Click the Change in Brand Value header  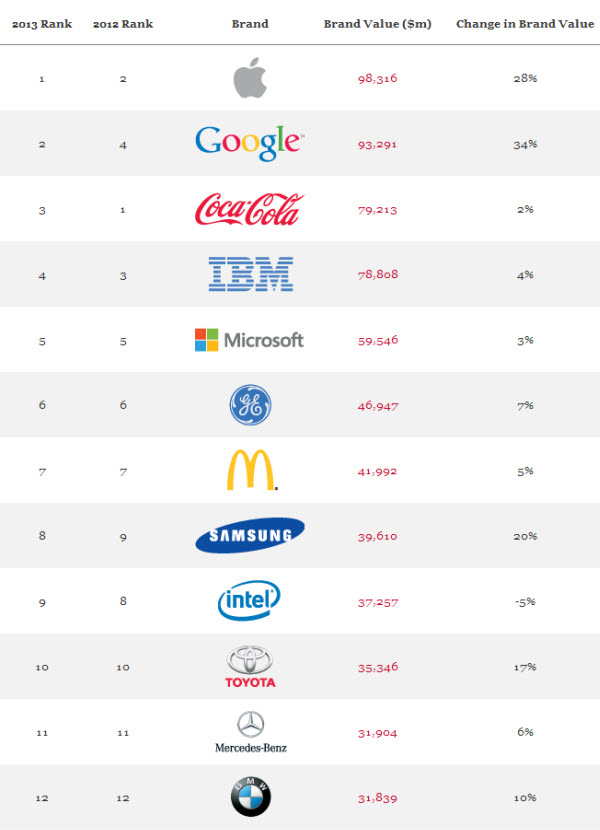[x=525, y=24]
